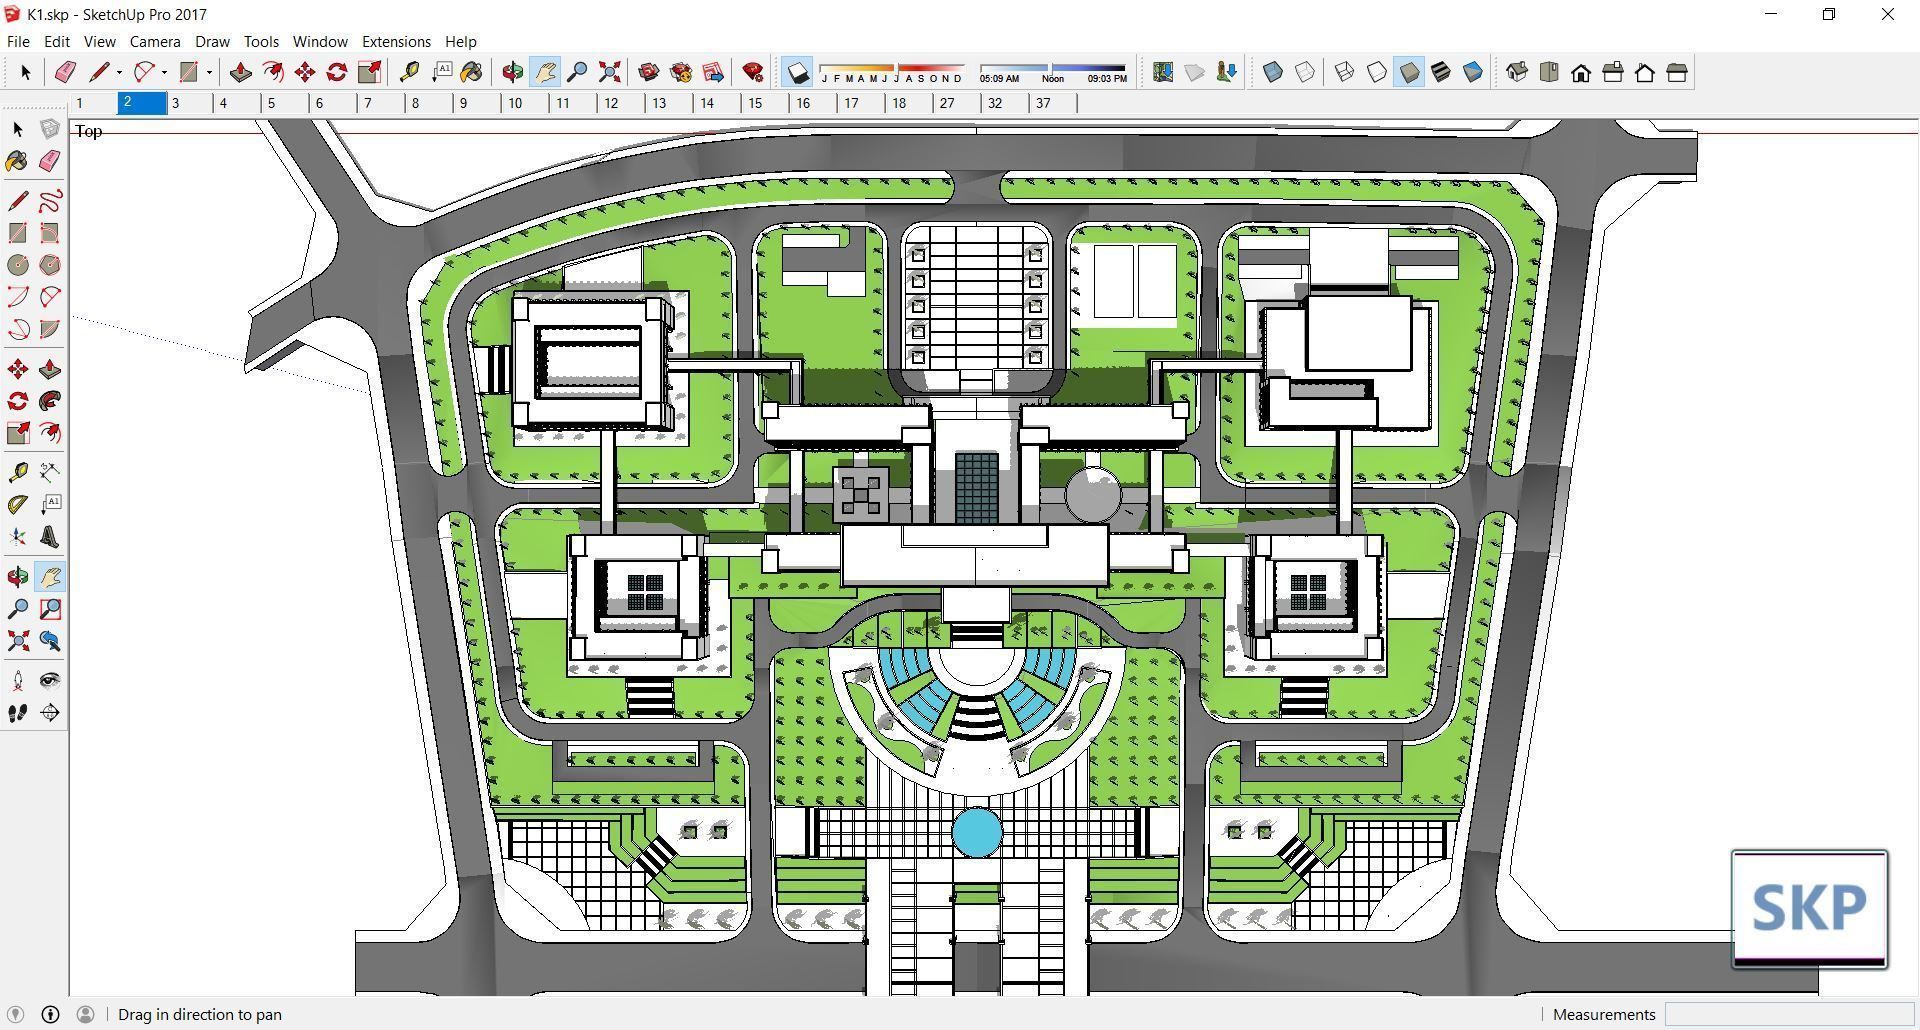1920x1030 pixels.
Task: Switch to Right view icon
Action: 1613,72
